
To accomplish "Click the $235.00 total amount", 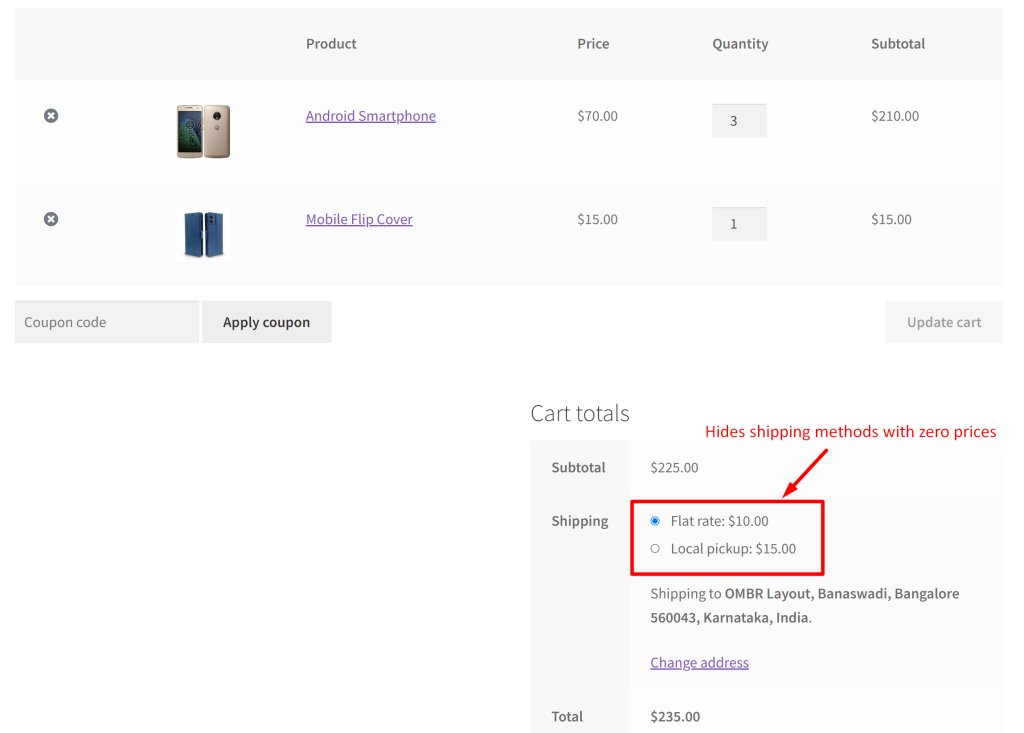I will pyautogui.click(x=675, y=716).
